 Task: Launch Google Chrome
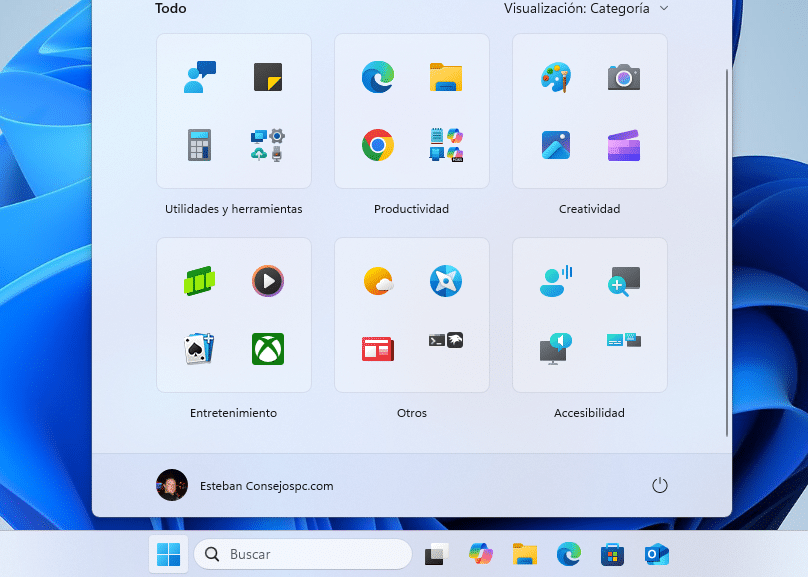pos(377,145)
